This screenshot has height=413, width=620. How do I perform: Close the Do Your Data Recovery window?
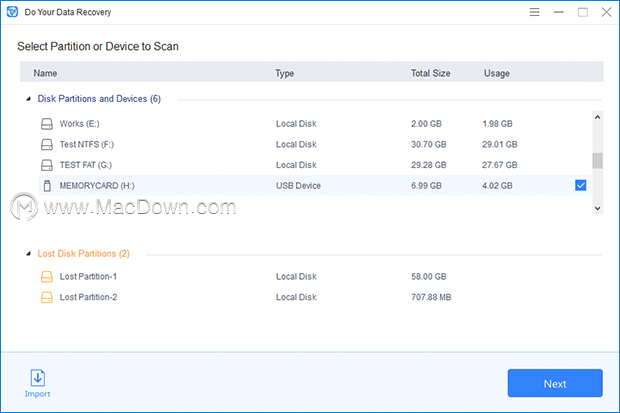pyautogui.click(x=606, y=12)
